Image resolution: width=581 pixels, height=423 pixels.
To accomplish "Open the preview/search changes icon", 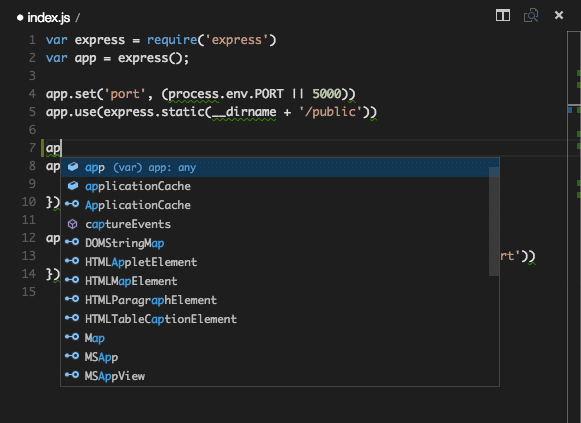I will tap(531, 16).
